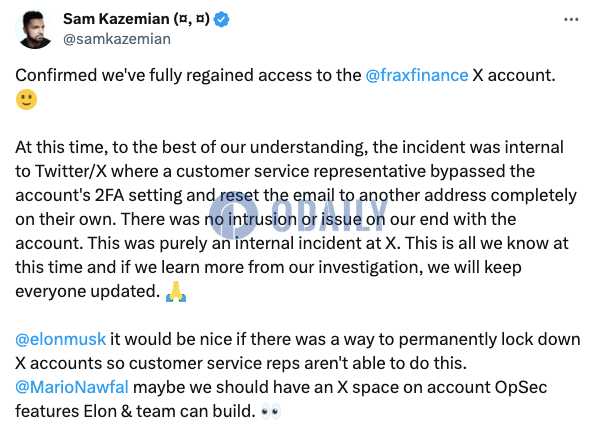Viewport: 597px width, 432px height.
Task: Click the praying hands emoji
Action: 176,292
